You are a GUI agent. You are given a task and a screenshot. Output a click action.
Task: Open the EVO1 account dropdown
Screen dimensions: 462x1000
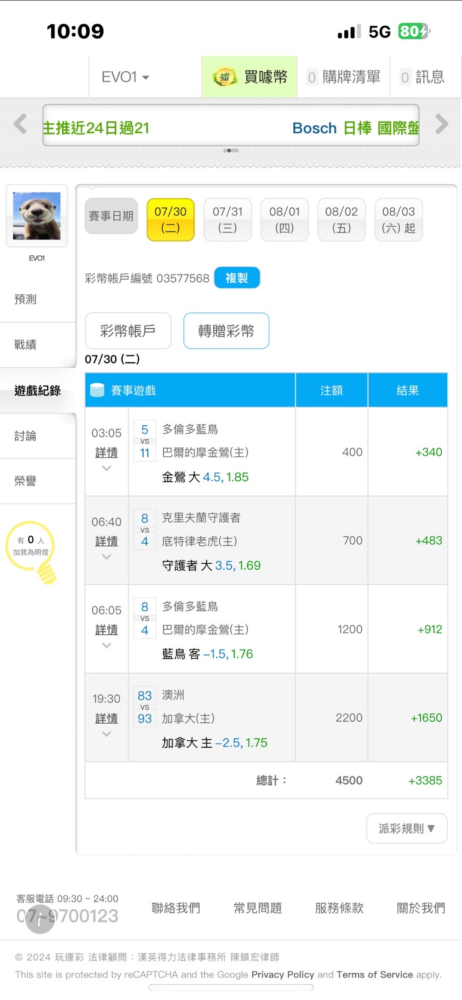click(x=126, y=77)
